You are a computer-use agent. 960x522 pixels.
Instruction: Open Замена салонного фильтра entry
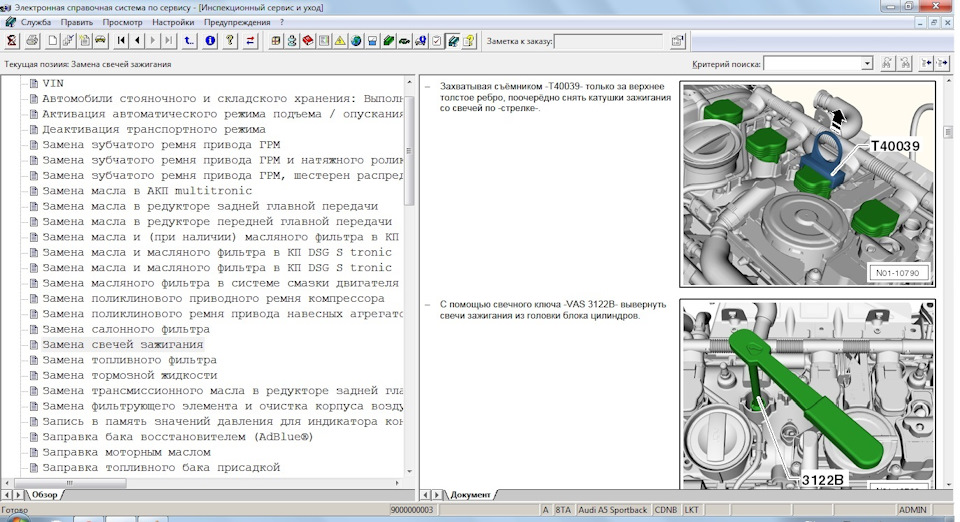click(x=126, y=329)
